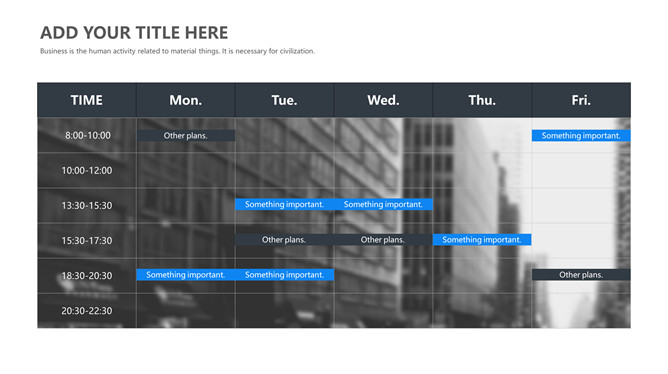Select Thursday's Something important block
Screen dimensions: 668x374
tap(482, 239)
